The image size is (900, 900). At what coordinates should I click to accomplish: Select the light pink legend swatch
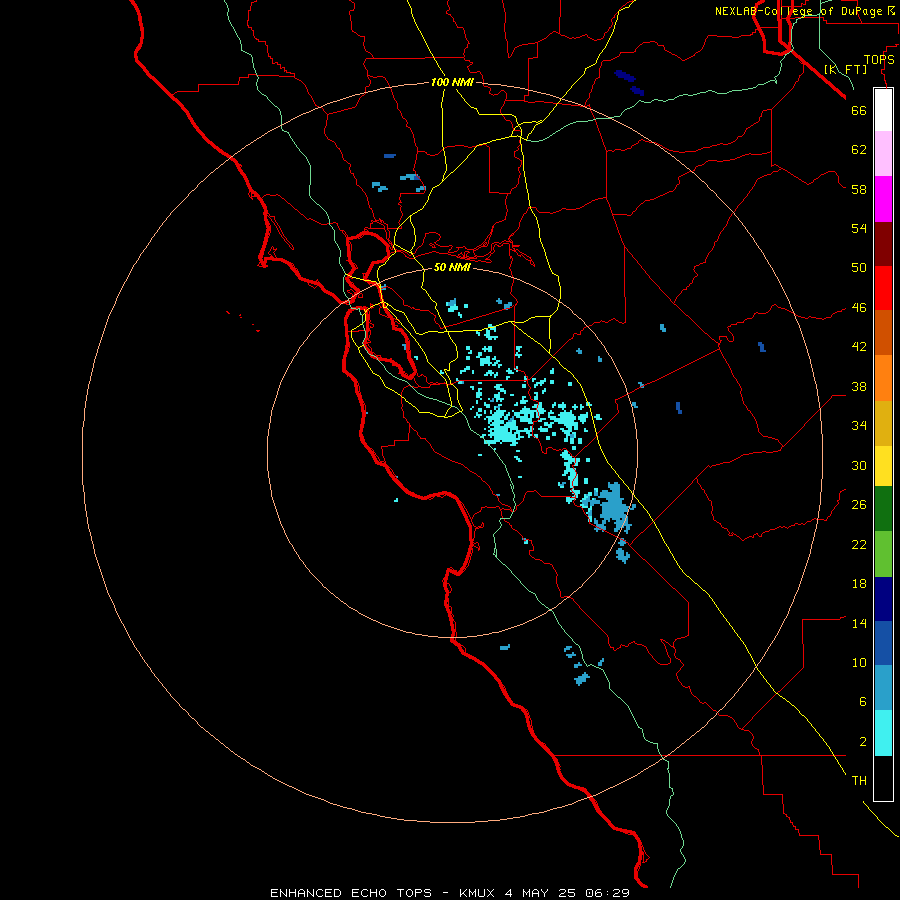click(883, 153)
